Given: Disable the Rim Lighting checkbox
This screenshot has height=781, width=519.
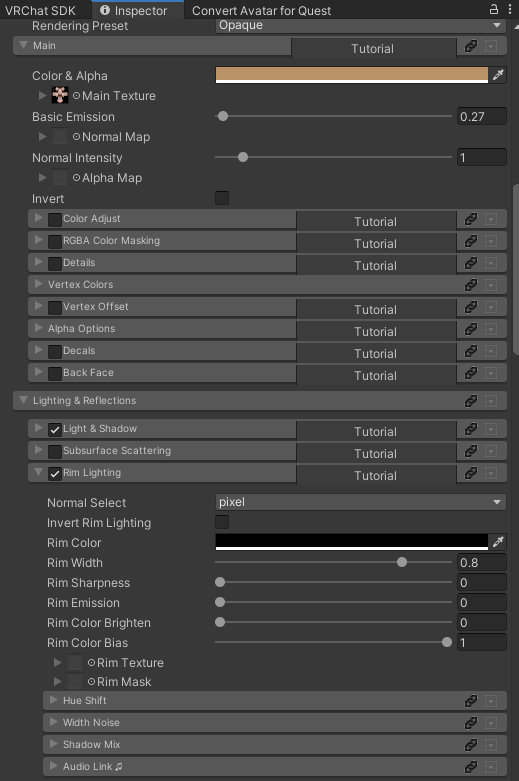Looking at the screenshot, I should coord(55,474).
